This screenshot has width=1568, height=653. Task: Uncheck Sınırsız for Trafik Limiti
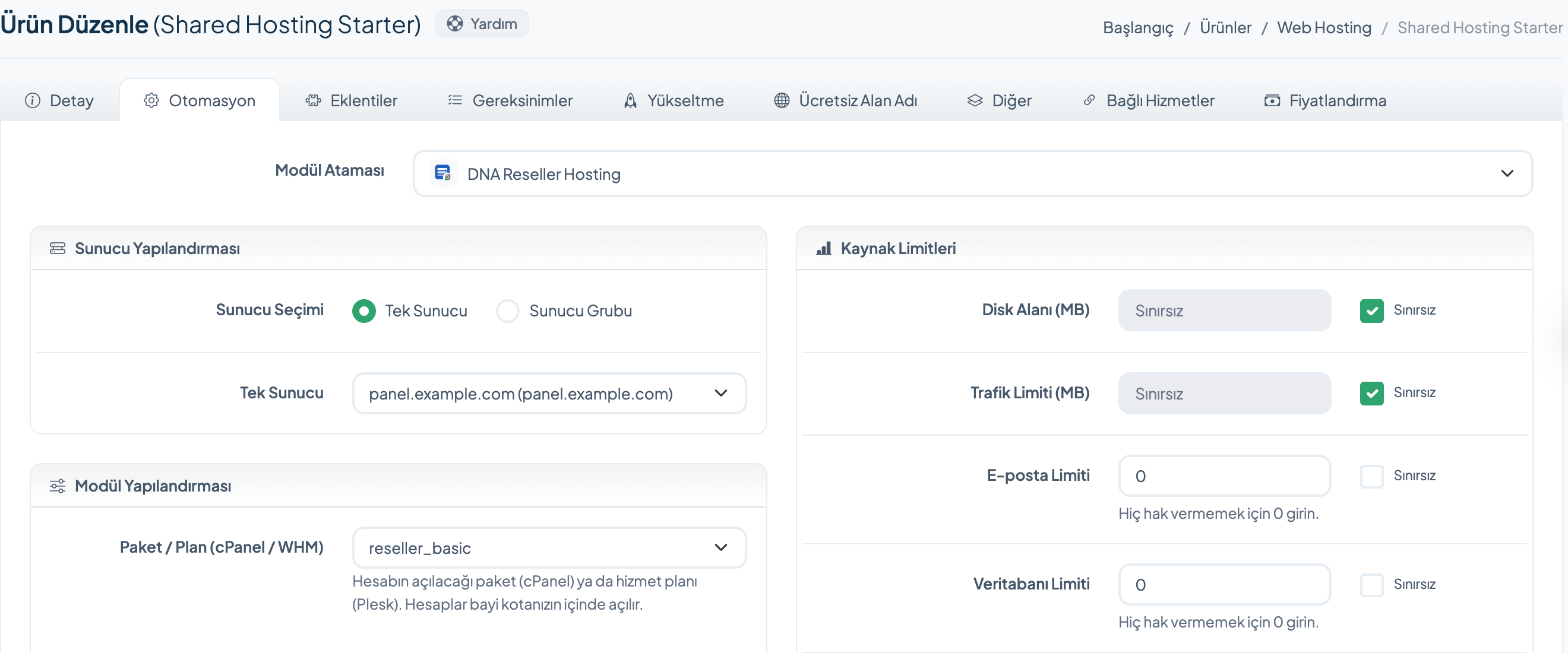click(1372, 393)
